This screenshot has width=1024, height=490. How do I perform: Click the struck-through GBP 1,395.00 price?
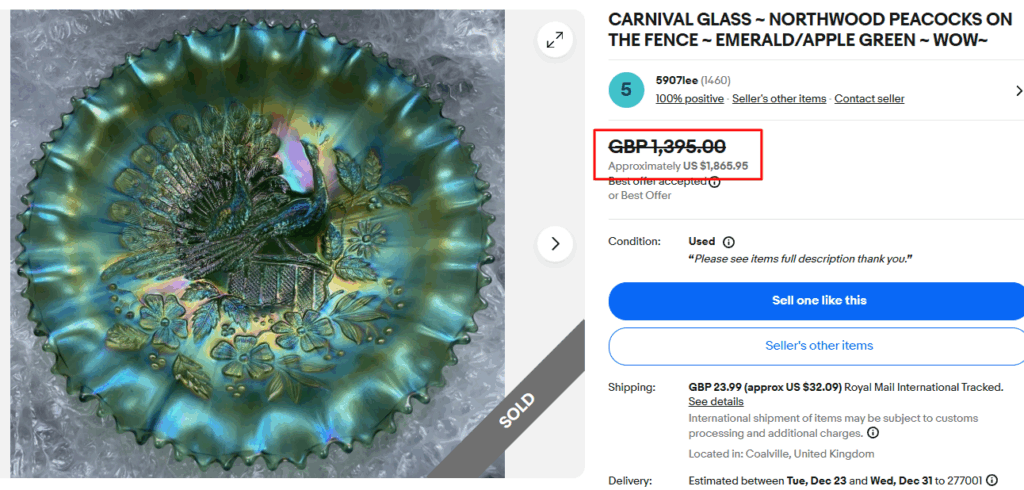tap(667, 147)
